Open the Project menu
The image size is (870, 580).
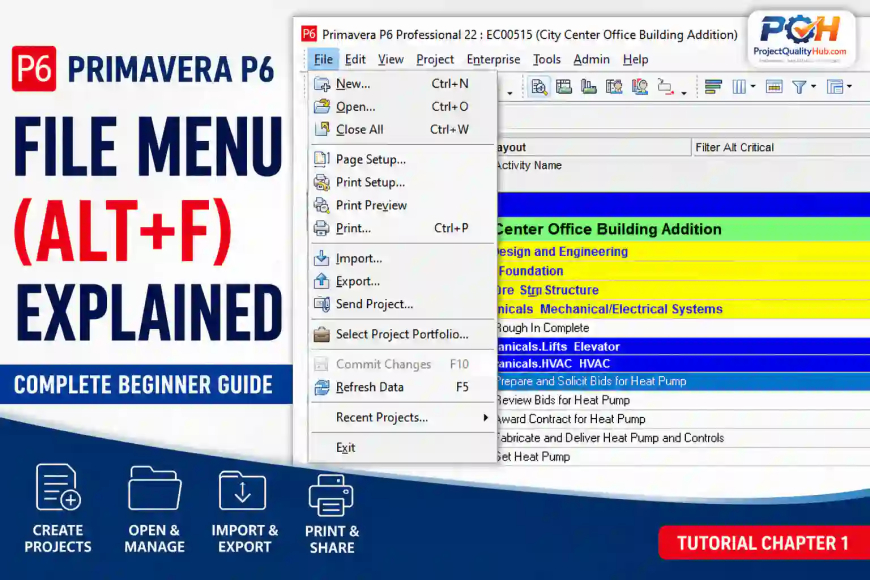coord(435,59)
